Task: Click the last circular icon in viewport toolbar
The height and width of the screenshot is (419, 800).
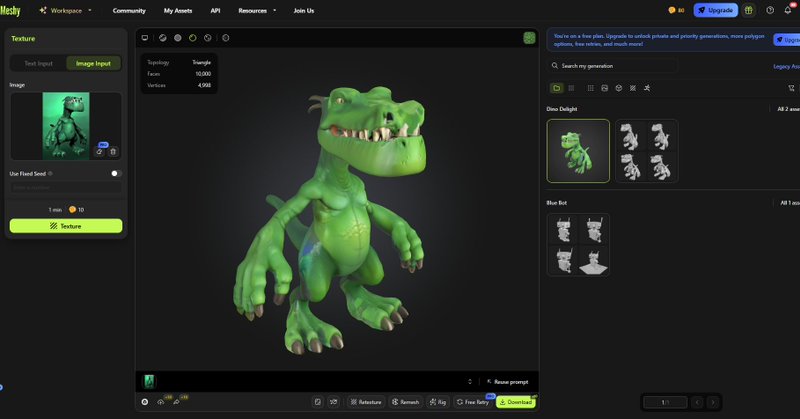Action: [226, 38]
